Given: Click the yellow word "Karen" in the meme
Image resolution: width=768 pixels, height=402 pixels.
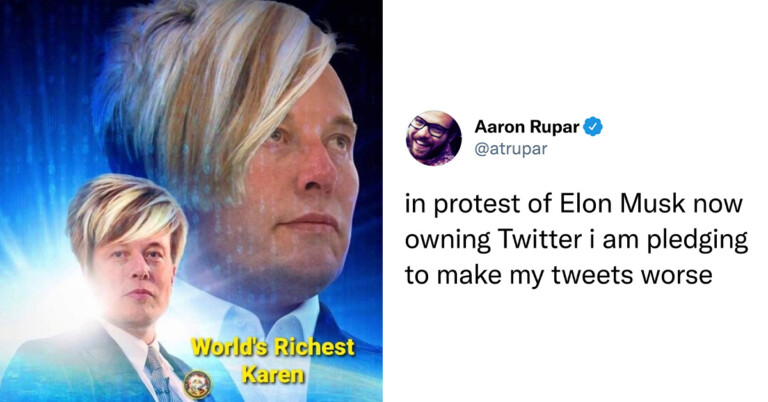Looking at the screenshot, I should (273, 375).
